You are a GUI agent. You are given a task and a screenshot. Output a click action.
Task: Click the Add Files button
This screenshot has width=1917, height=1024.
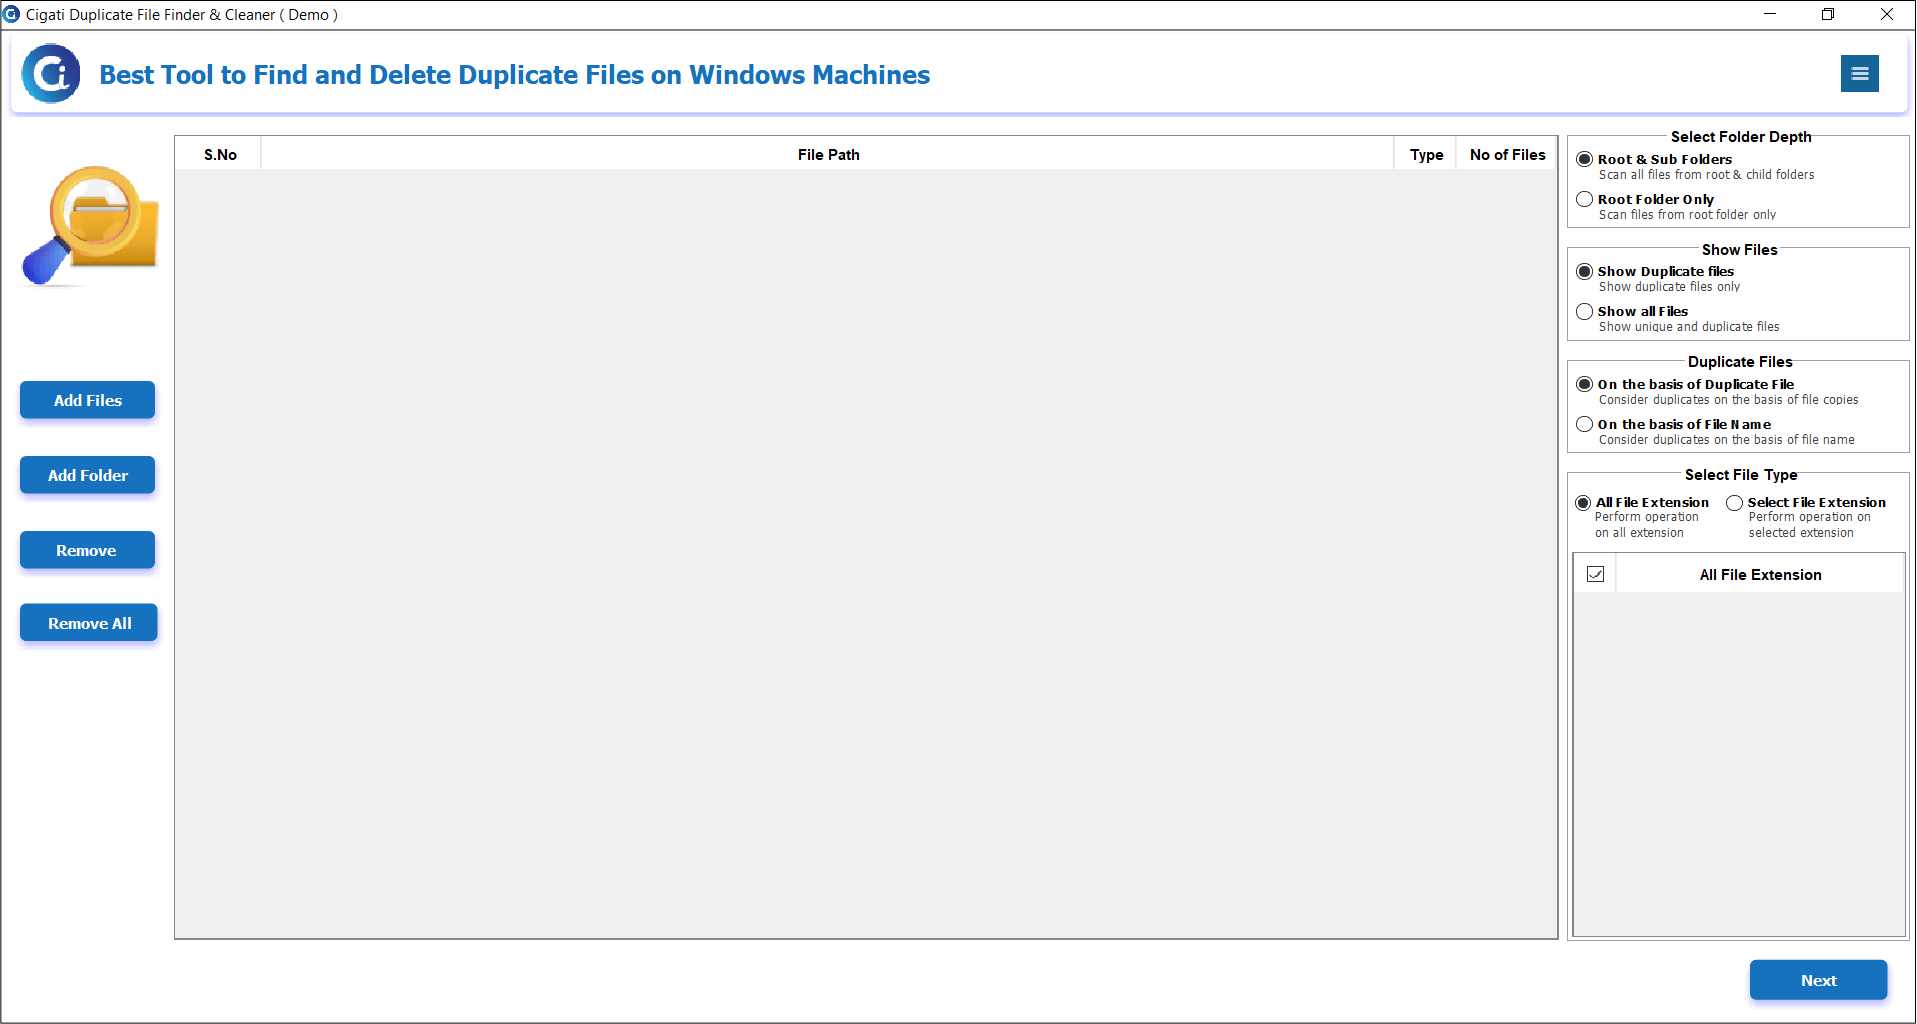coord(88,400)
